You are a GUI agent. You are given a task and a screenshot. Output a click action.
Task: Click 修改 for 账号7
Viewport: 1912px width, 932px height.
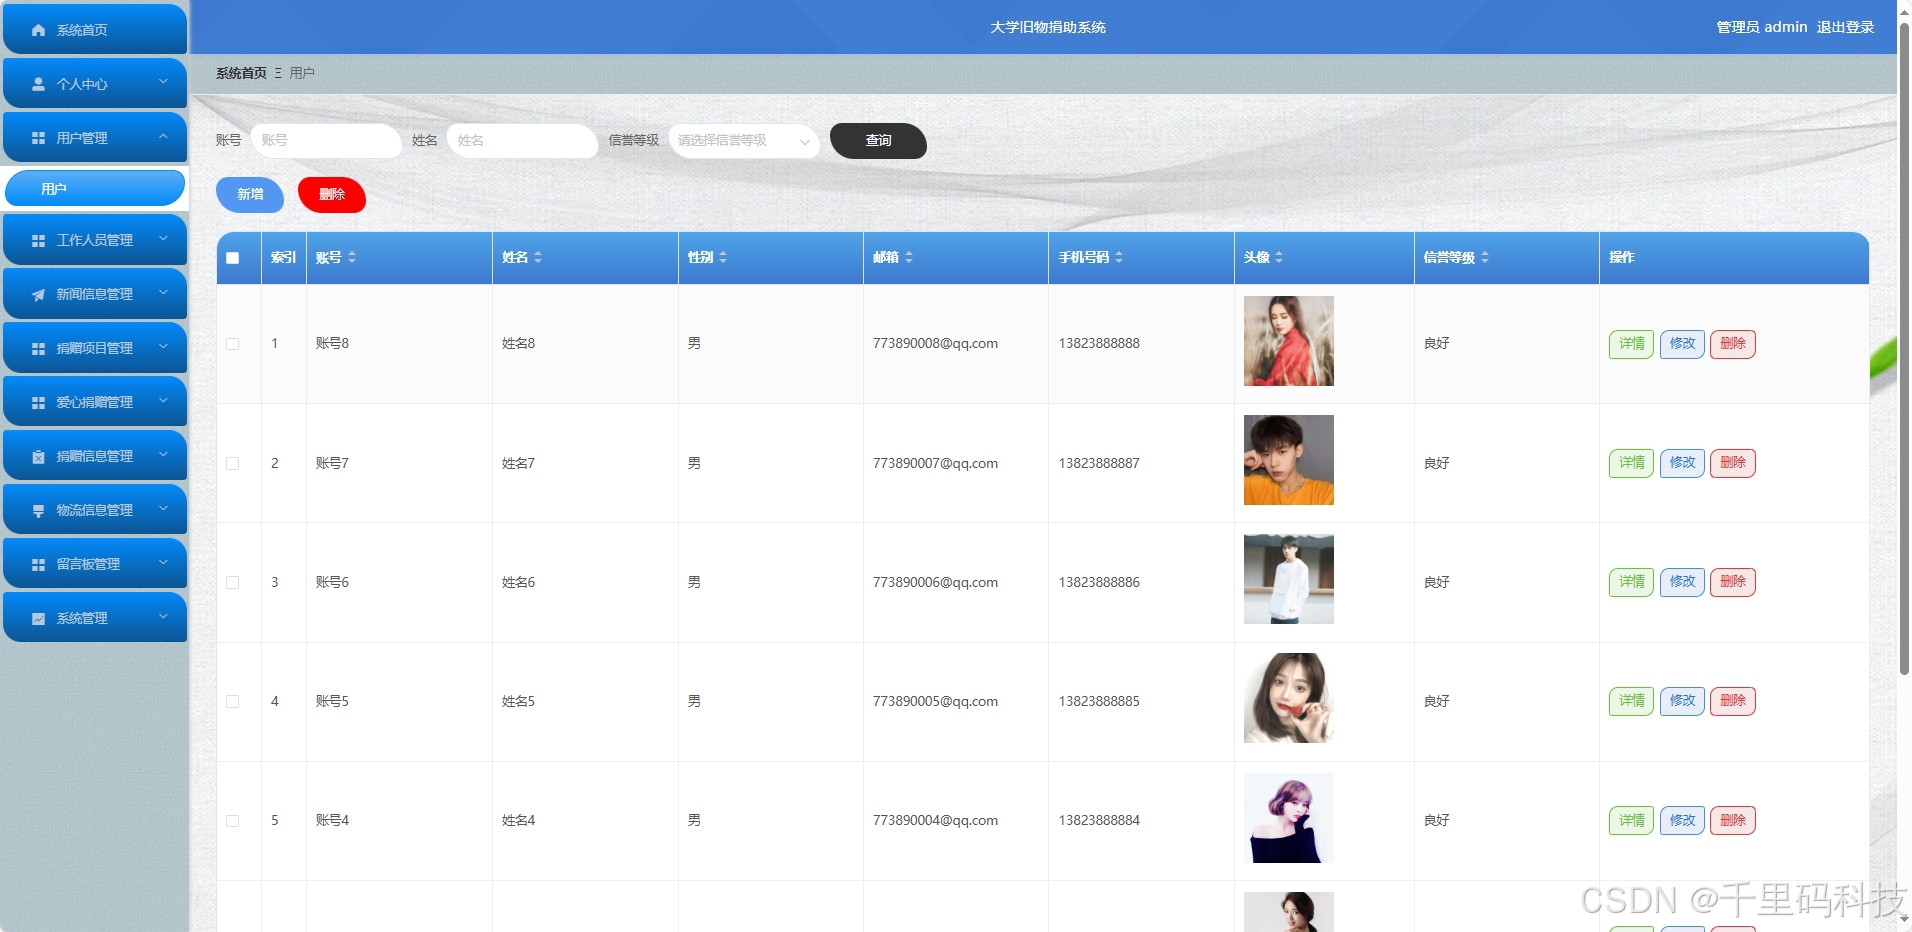click(1682, 463)
